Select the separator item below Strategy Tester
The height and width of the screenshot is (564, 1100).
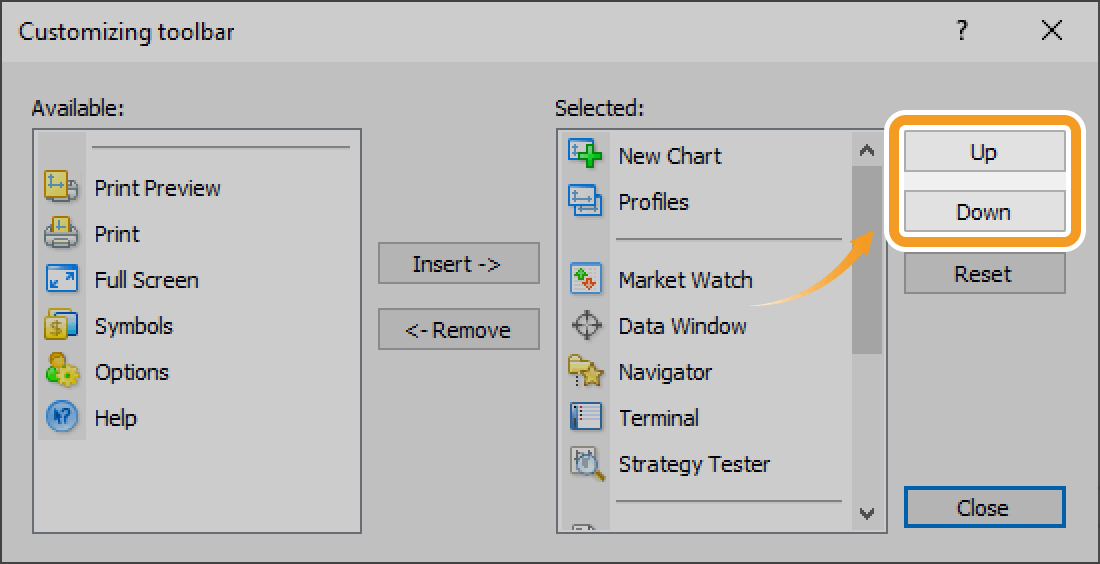tap(729, 501)
